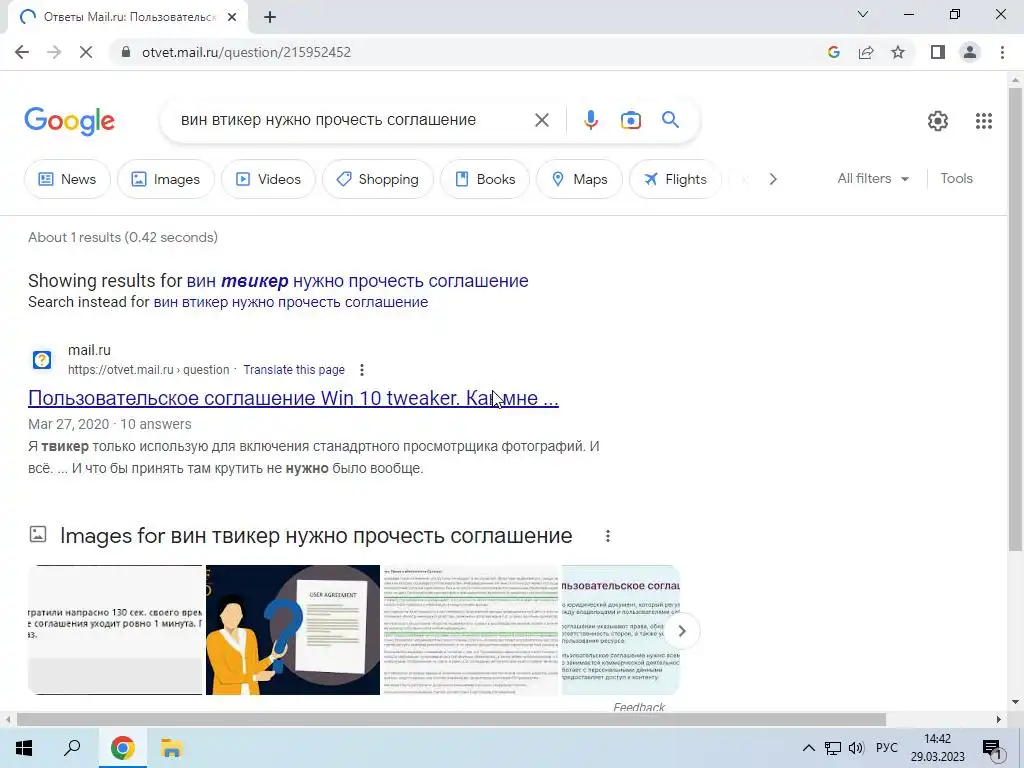Screen dimensions: 1024x768
Task: Open the green-highlighted document thumbnail
Action: coord(470,630)
